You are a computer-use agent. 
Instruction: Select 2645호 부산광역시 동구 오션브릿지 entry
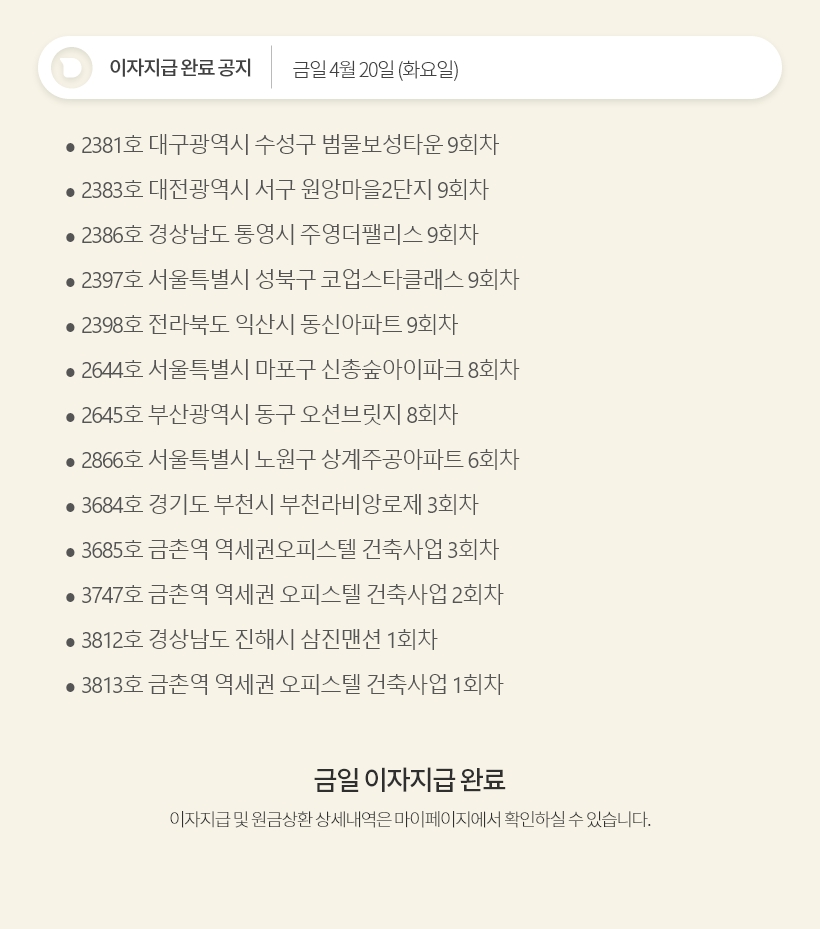click(x=269, y=415)
